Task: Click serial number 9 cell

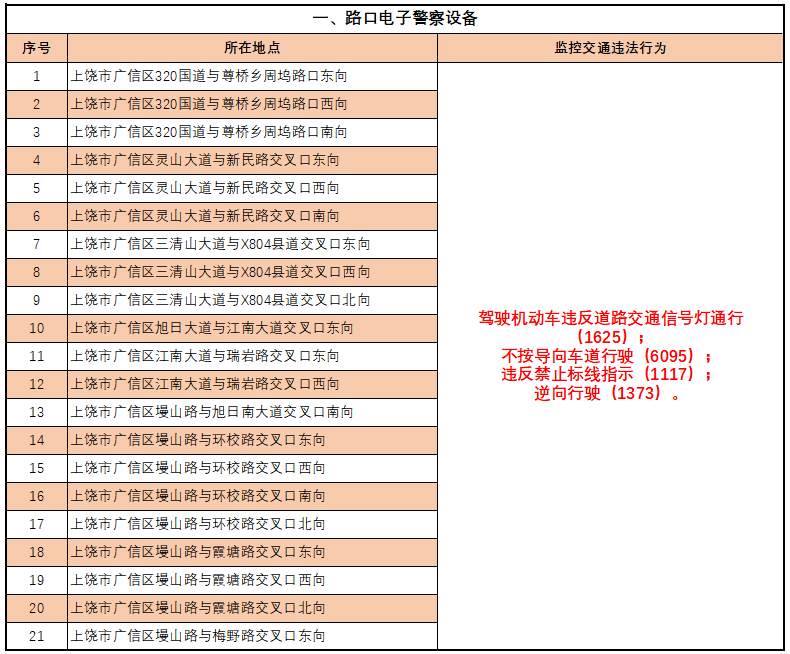Action: coord(36,300)
